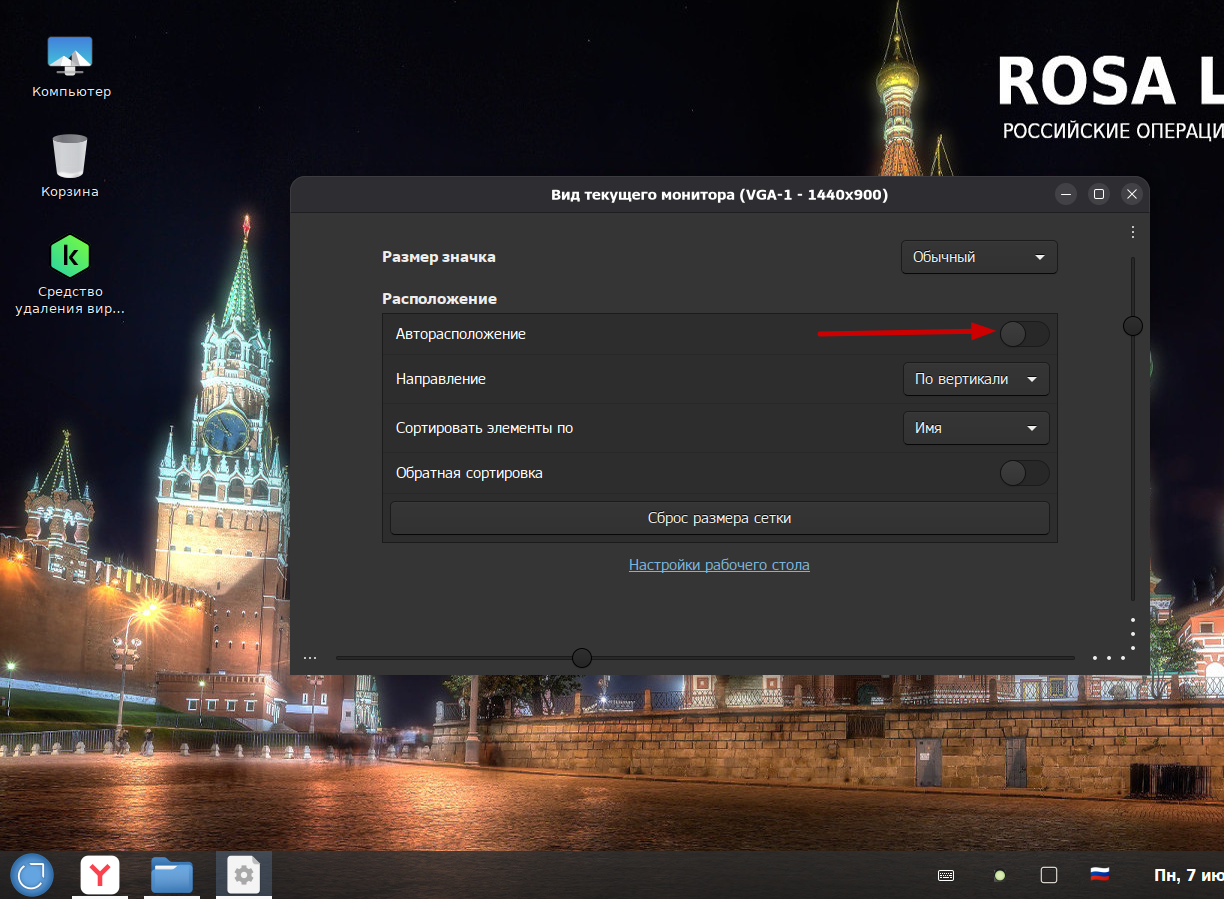Click the desktop window square icon in tray
The width and height of the screenshot is (1224, 899).
(1048, 875)
